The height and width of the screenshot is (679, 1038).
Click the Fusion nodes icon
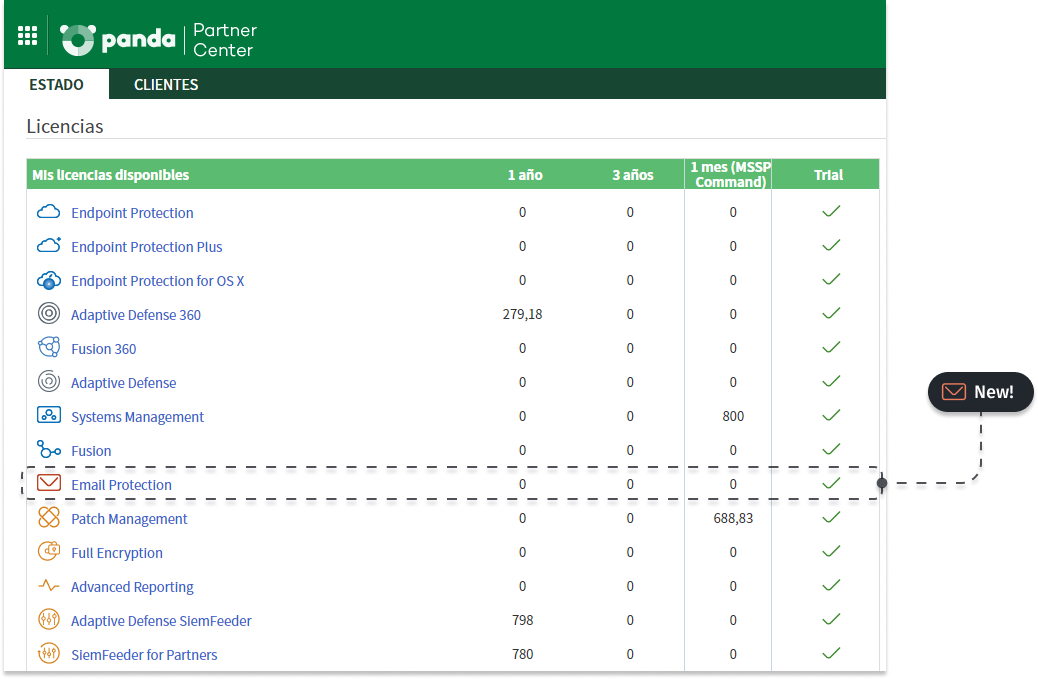coord(48,450)
